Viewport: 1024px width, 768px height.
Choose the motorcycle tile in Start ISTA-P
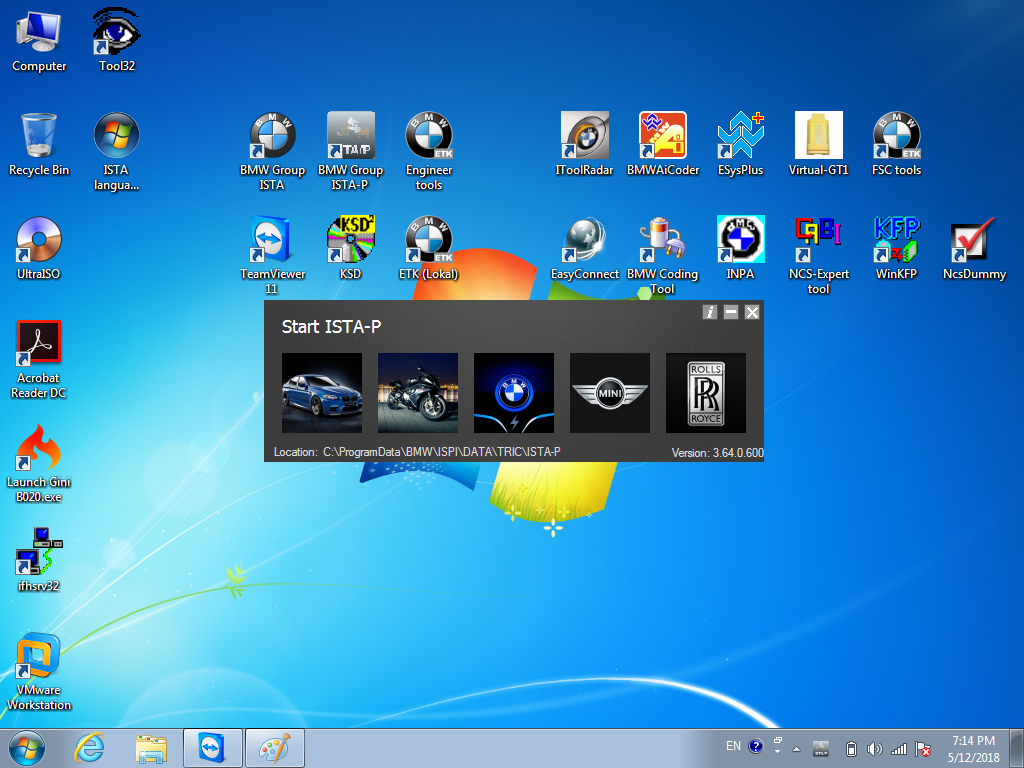click(418, 393)
